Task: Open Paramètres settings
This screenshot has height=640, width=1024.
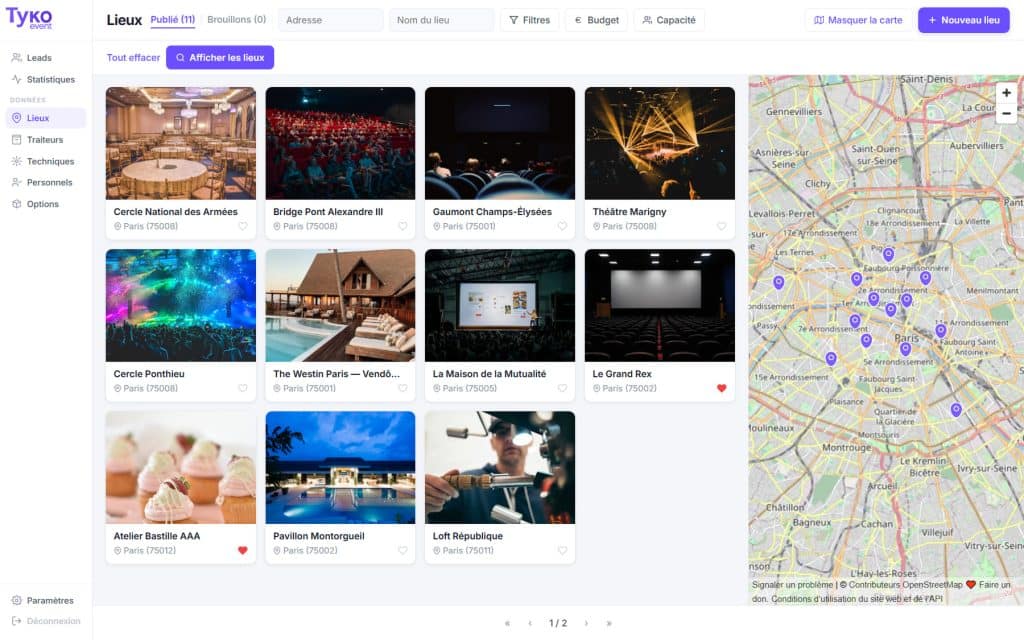Action: coord(45,600)
